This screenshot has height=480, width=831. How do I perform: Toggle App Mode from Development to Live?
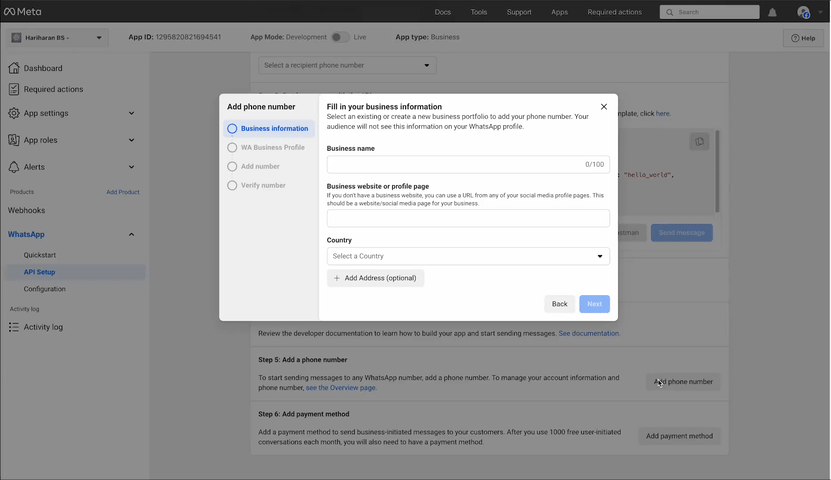click(x=340, y=37)
